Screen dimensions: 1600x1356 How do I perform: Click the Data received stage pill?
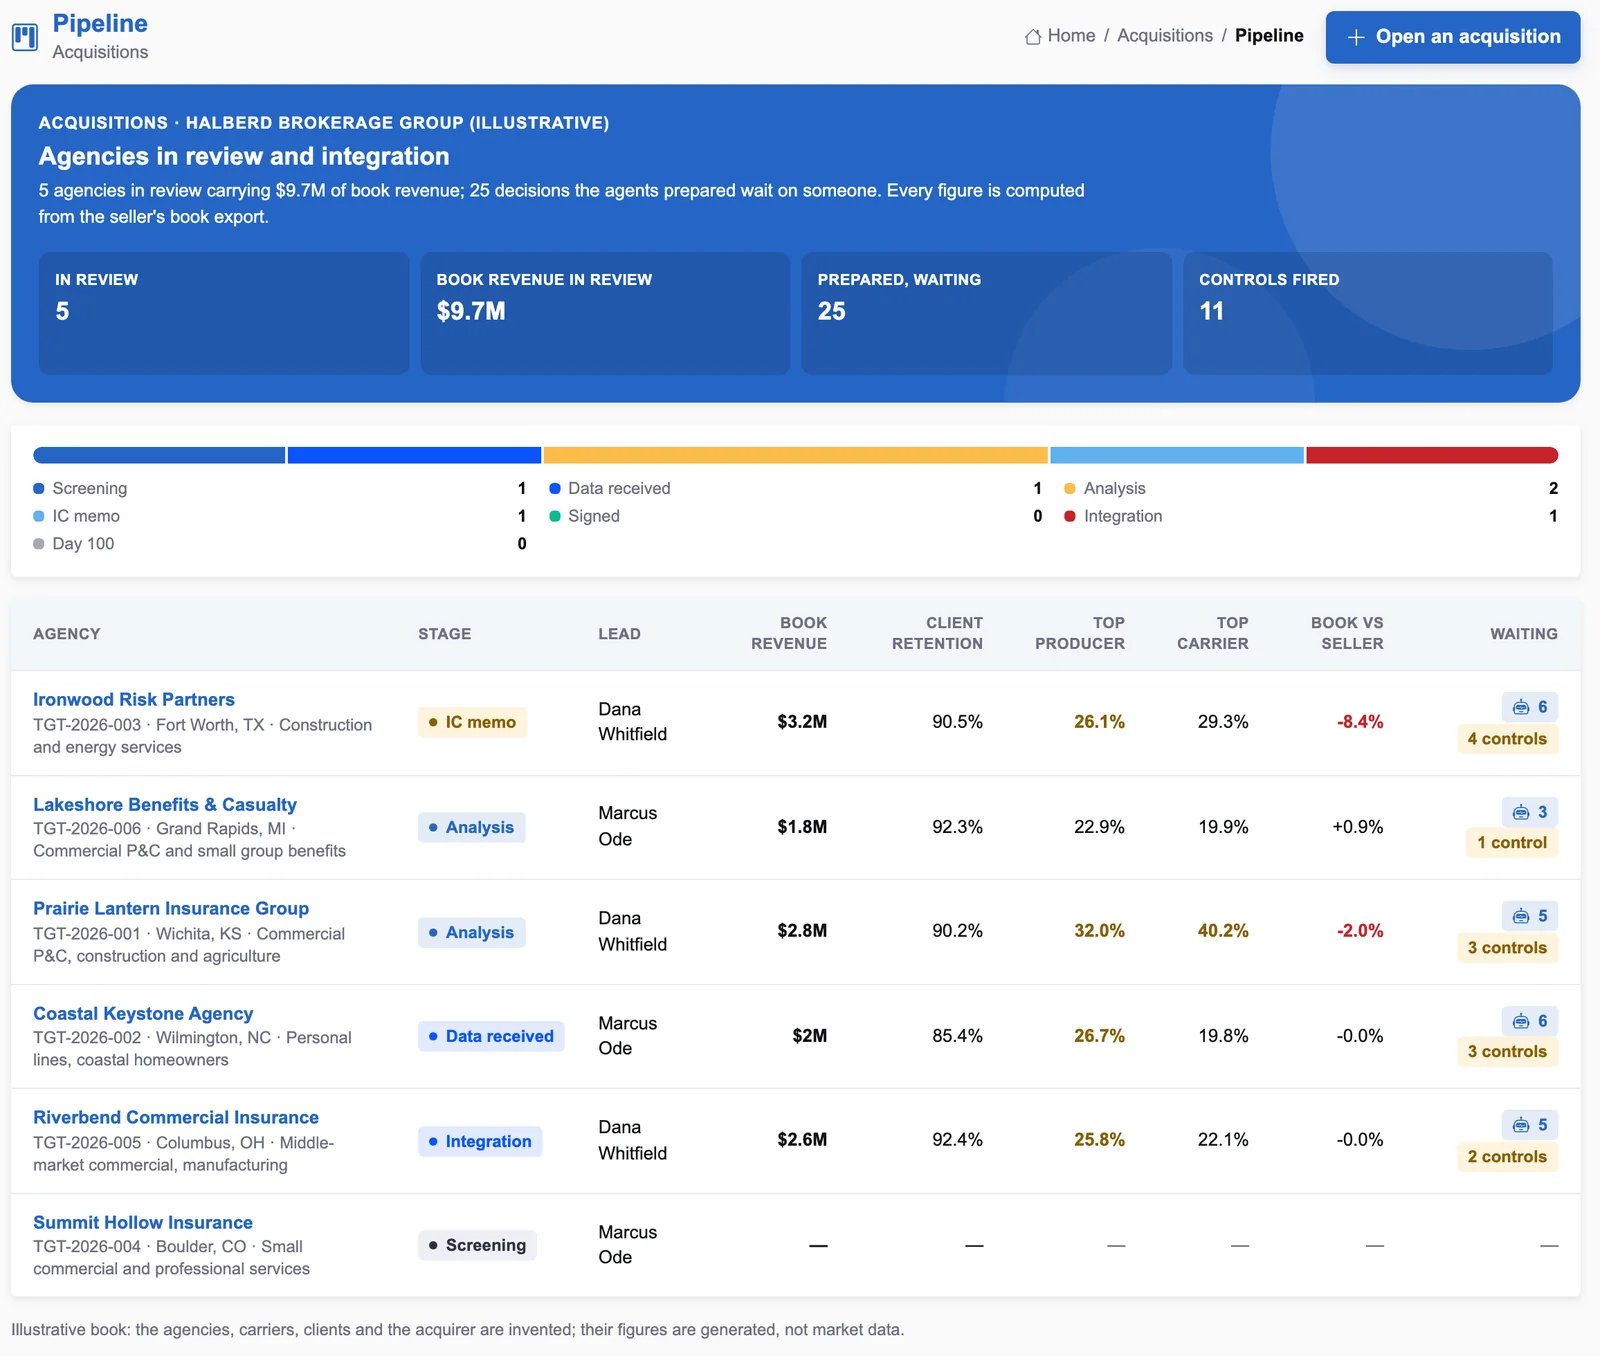(491, 1036)
